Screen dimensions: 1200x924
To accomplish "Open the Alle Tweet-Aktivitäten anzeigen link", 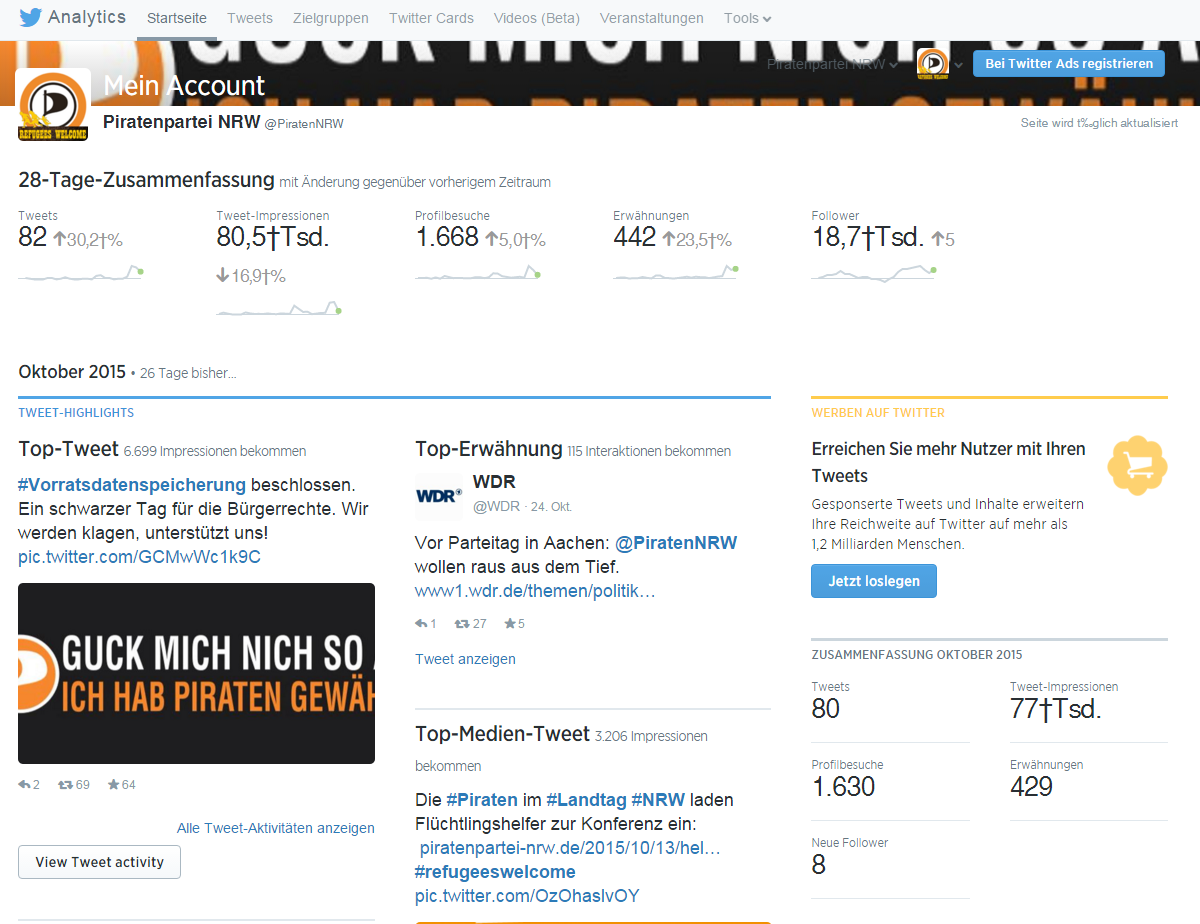I will 276,828.
